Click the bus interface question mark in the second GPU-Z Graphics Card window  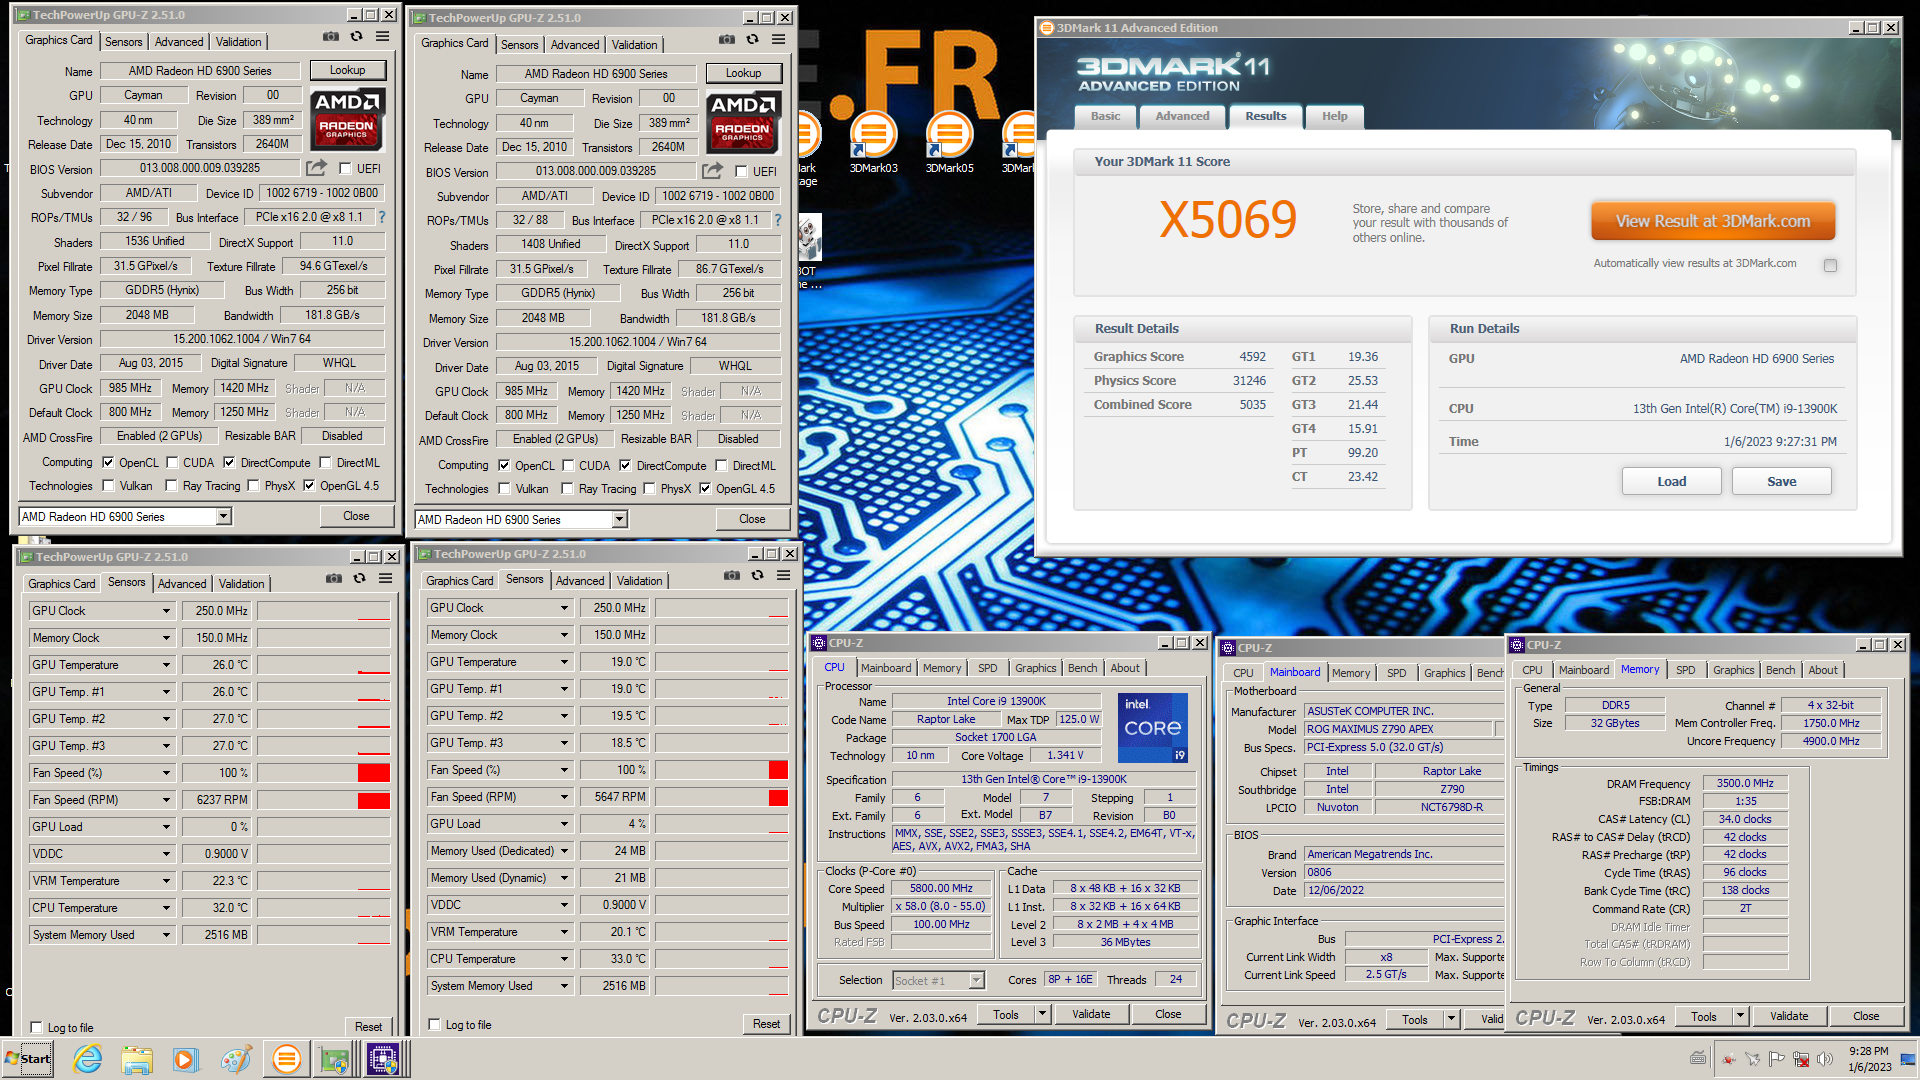[777, 220]
